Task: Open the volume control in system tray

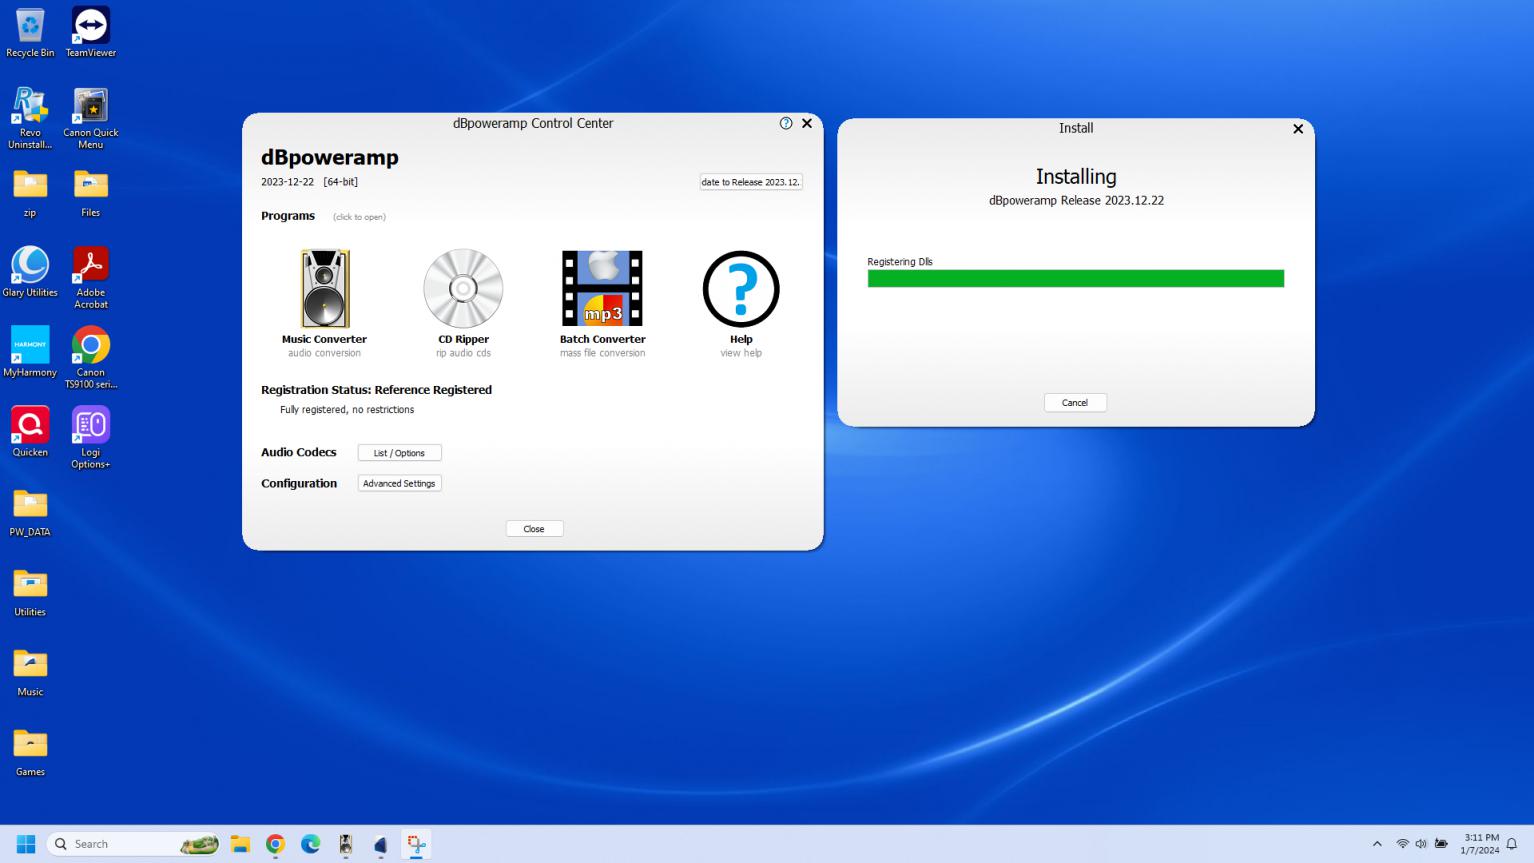Action: tap(1421, 844)
